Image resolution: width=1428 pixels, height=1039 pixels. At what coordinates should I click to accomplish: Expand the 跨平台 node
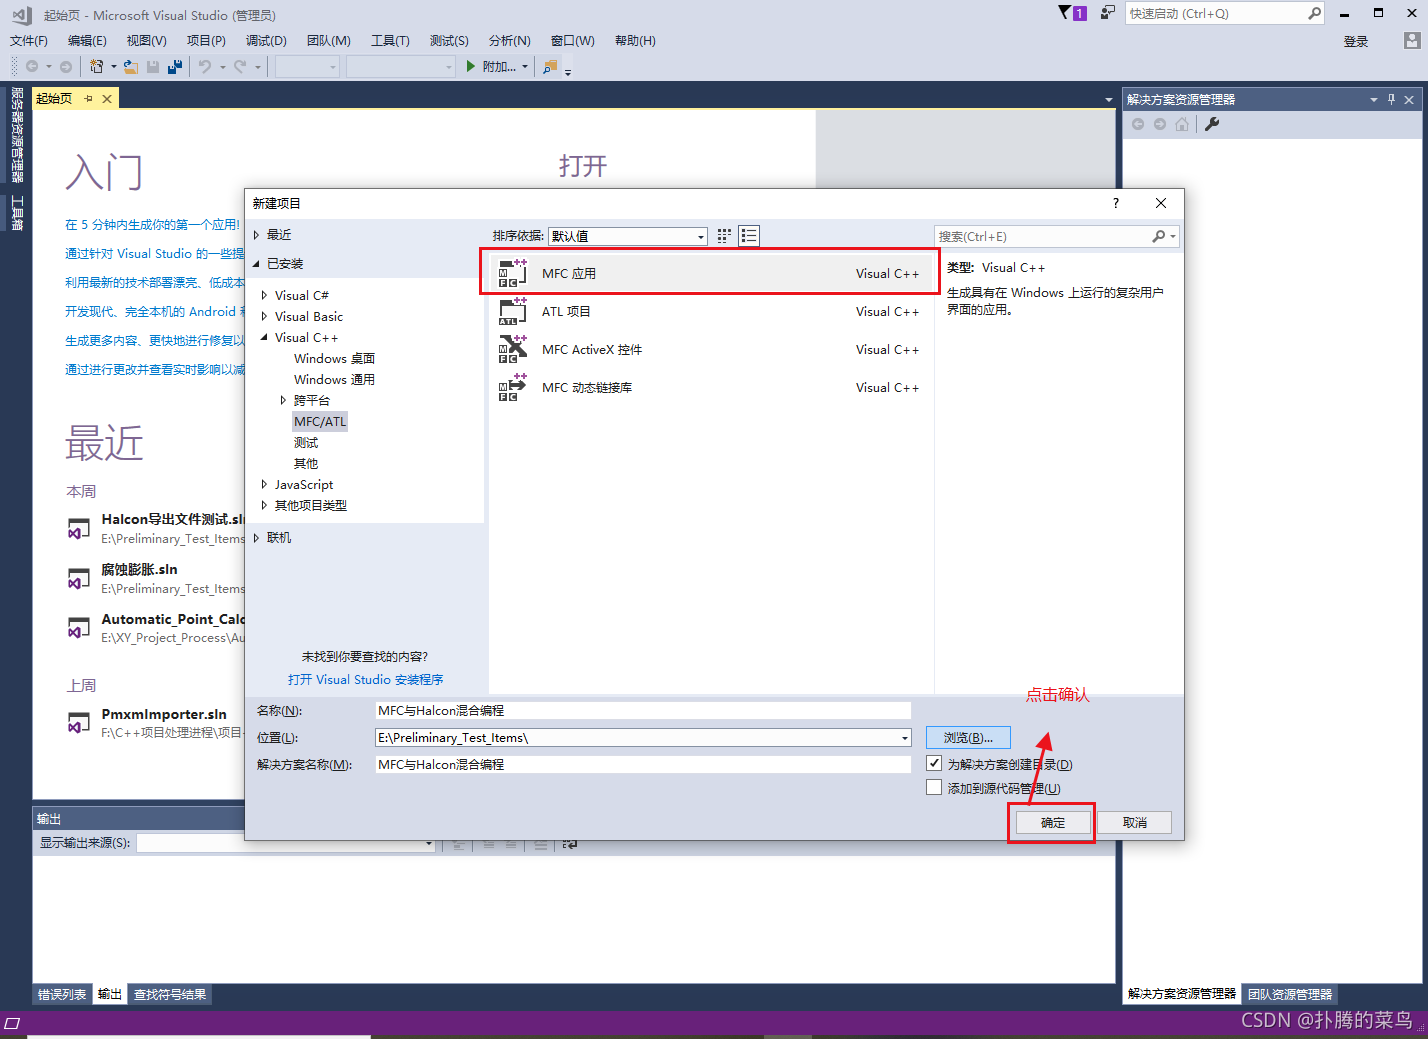[283, 400]
